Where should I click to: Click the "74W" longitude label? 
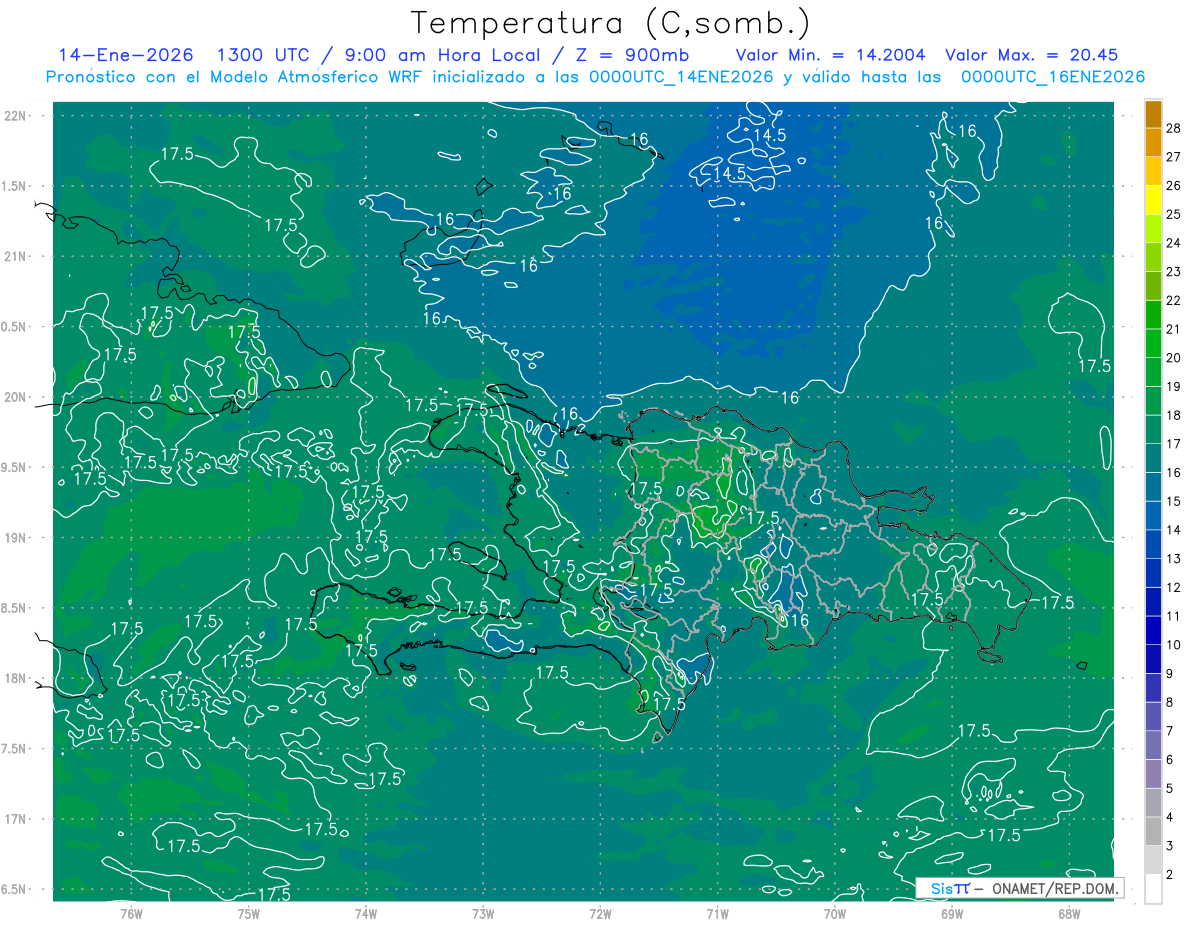coord(366,913)
